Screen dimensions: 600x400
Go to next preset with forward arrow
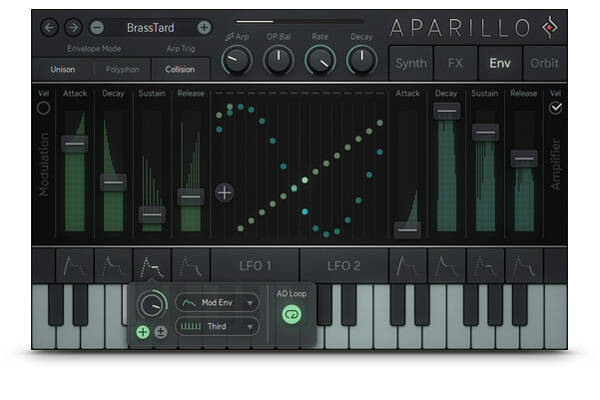(73, 28)
